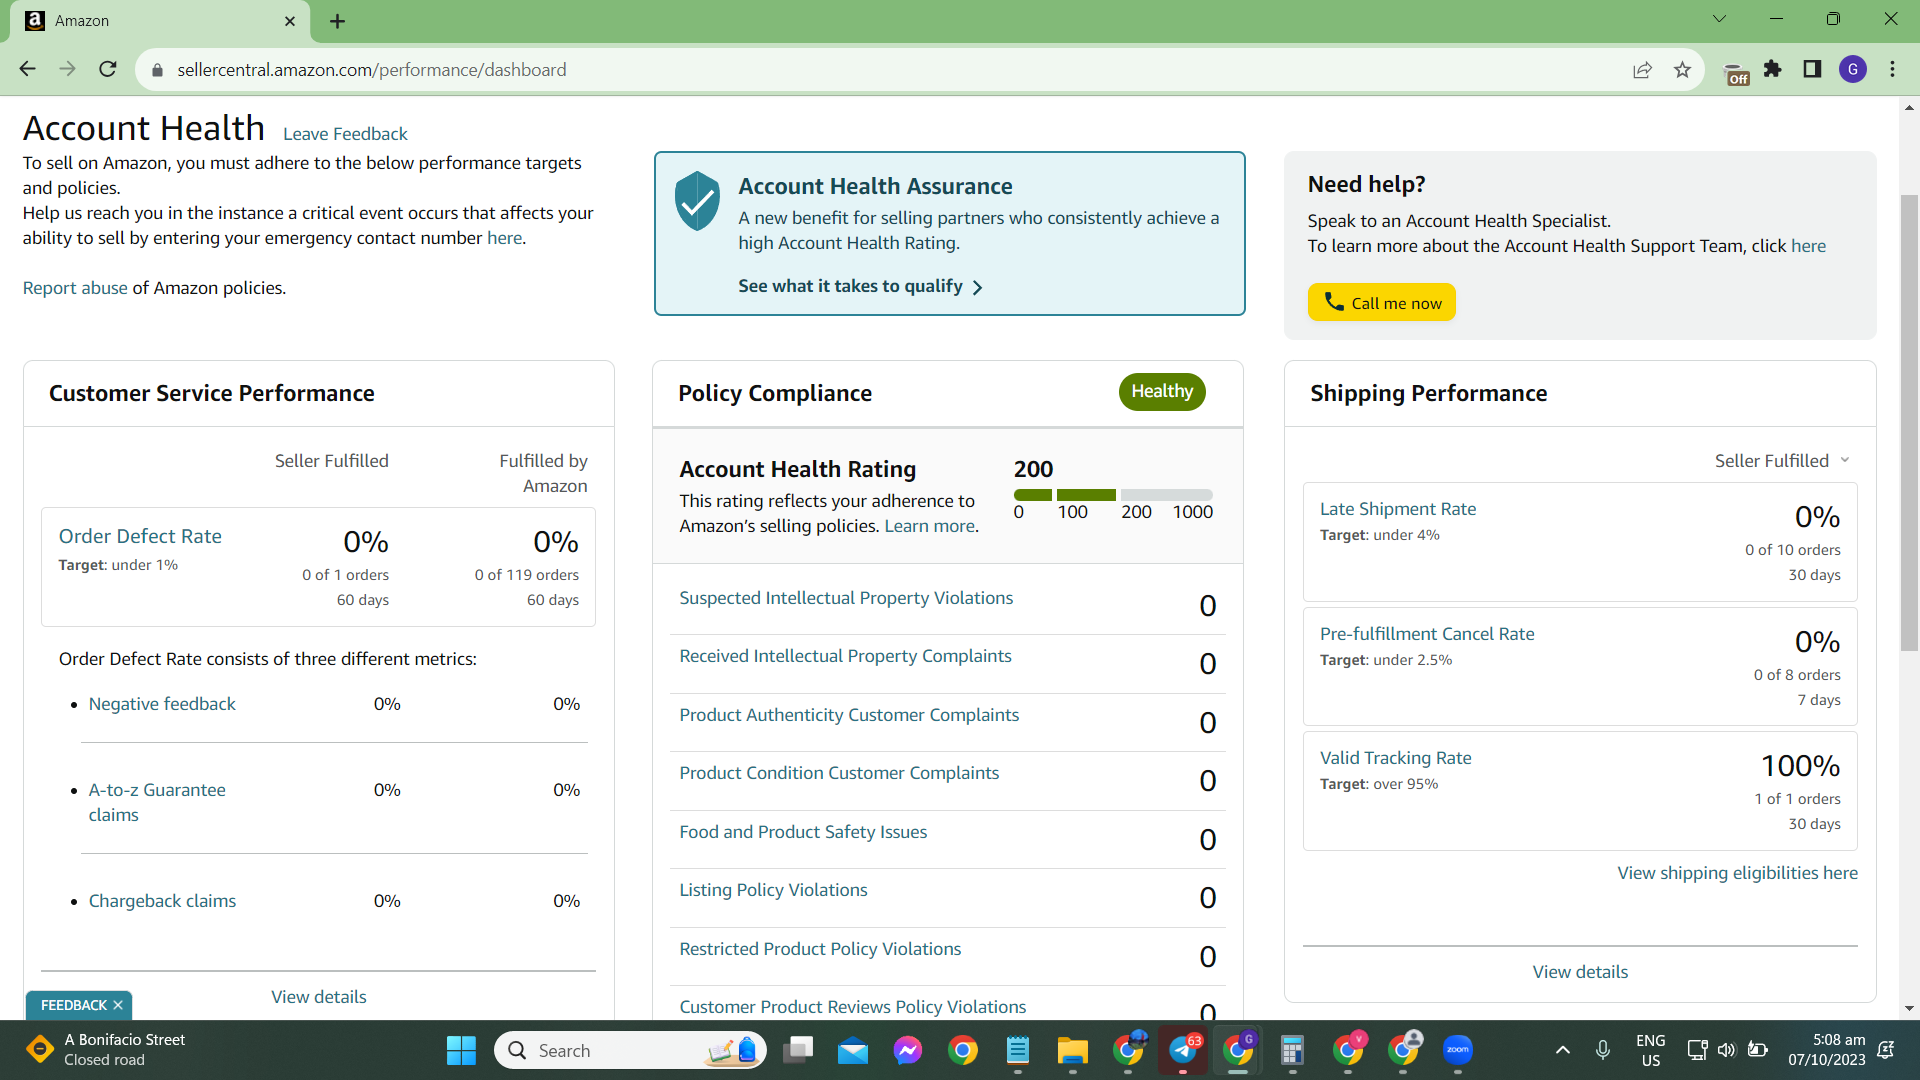View site information padlock icon
1920x1080 pixels.
pos(156,70)
